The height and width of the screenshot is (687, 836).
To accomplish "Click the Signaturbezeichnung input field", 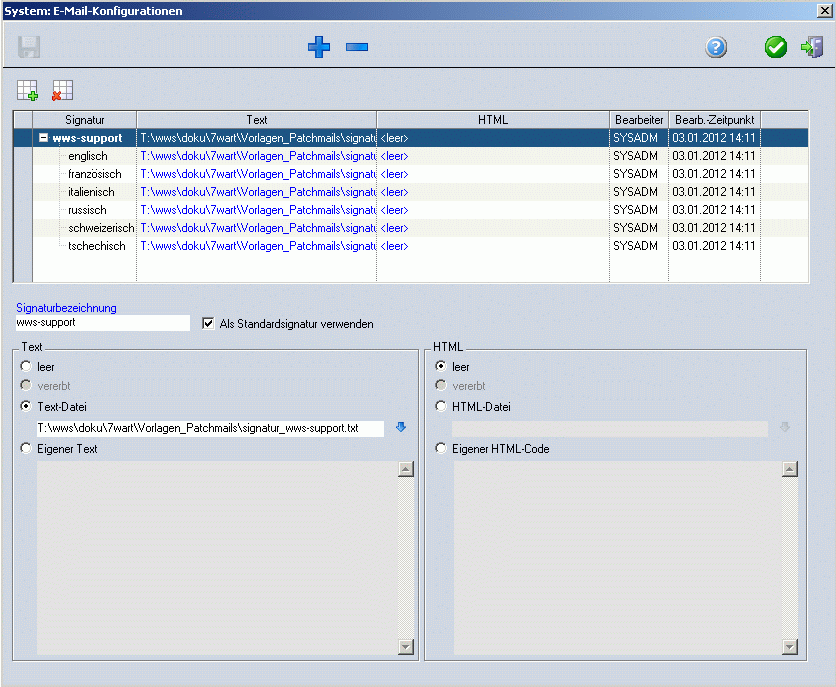I will (102, 323).
